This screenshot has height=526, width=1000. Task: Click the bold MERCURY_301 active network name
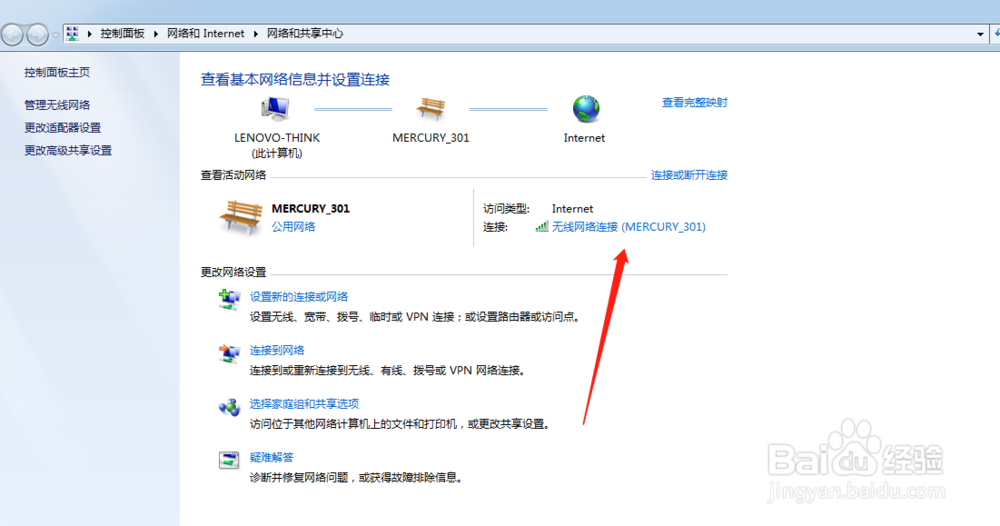pyautogui.click(x=311, y=208)
